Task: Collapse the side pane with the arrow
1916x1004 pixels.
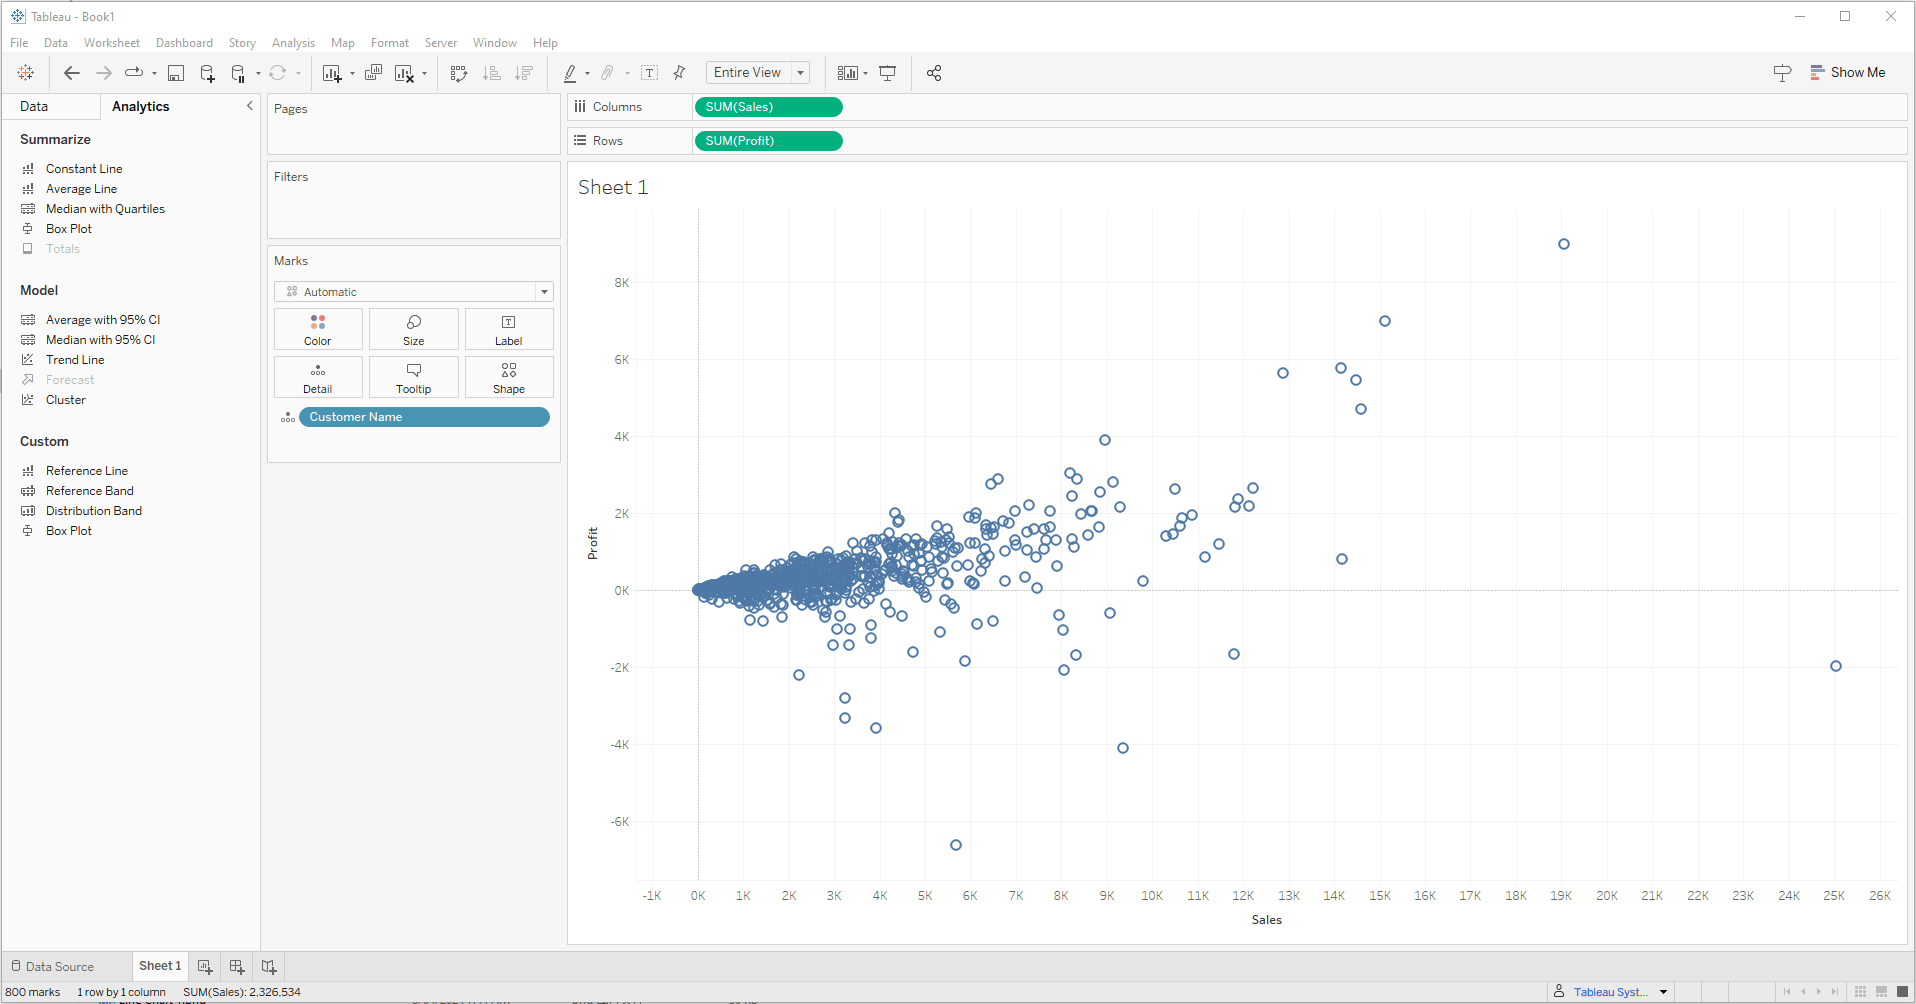Action: (249, 106)
